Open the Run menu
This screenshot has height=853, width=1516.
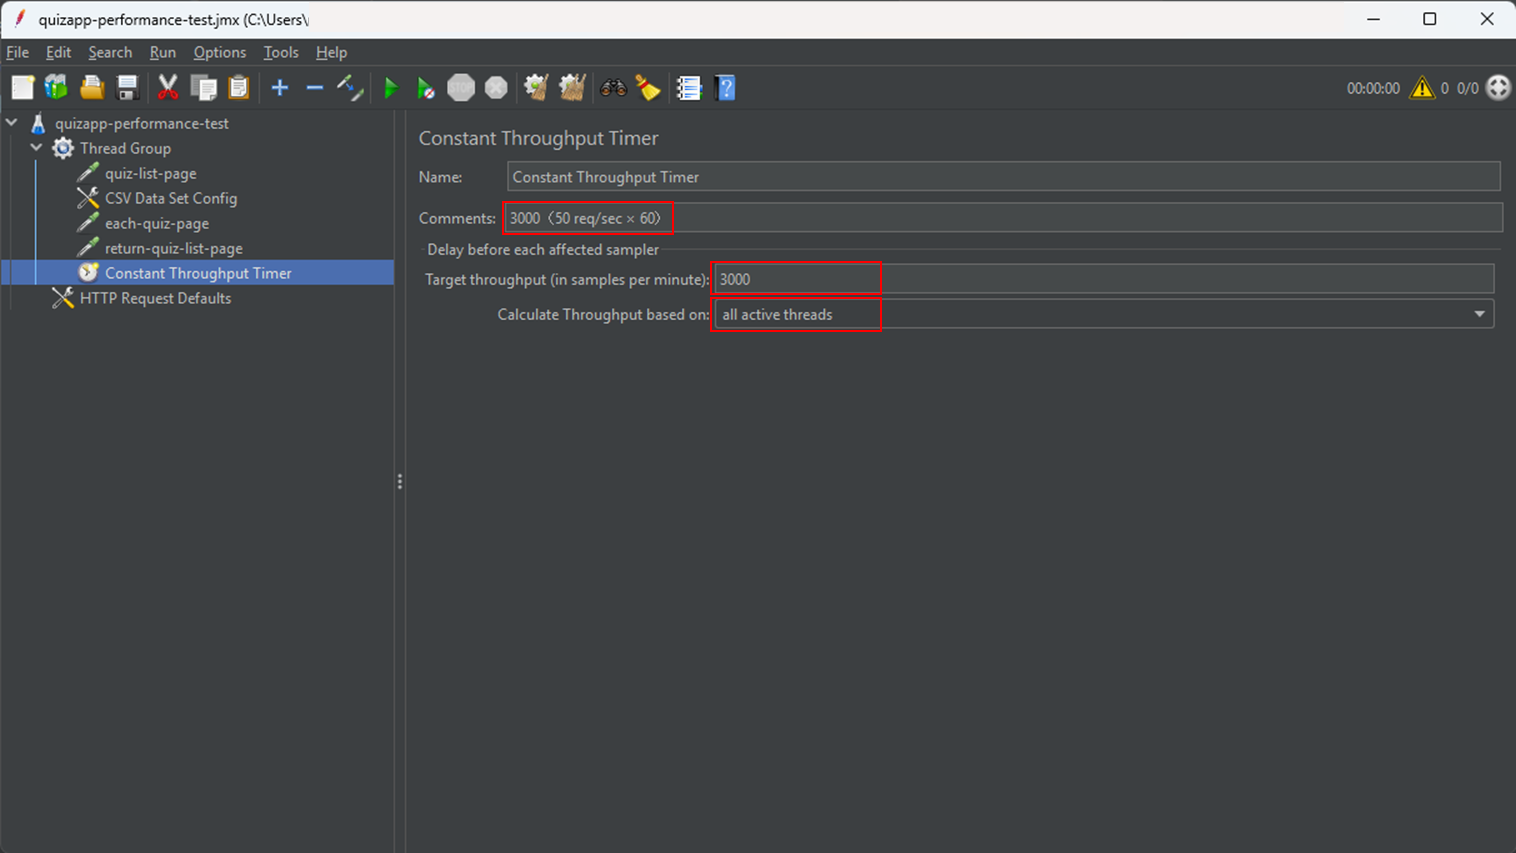162,52
